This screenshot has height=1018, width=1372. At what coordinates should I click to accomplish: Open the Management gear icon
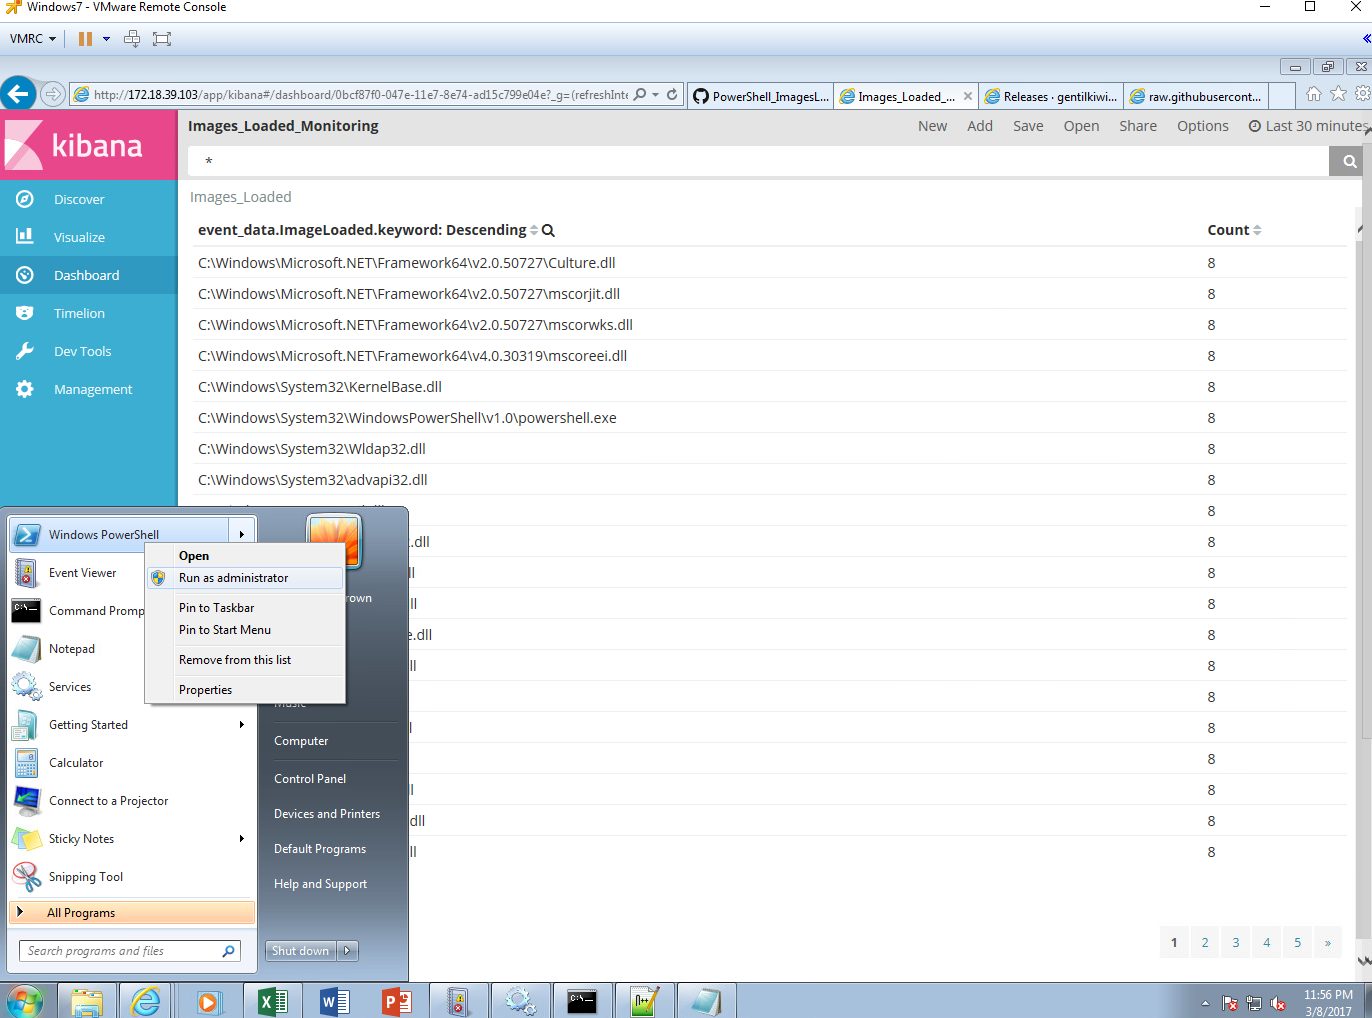[25, 389]
